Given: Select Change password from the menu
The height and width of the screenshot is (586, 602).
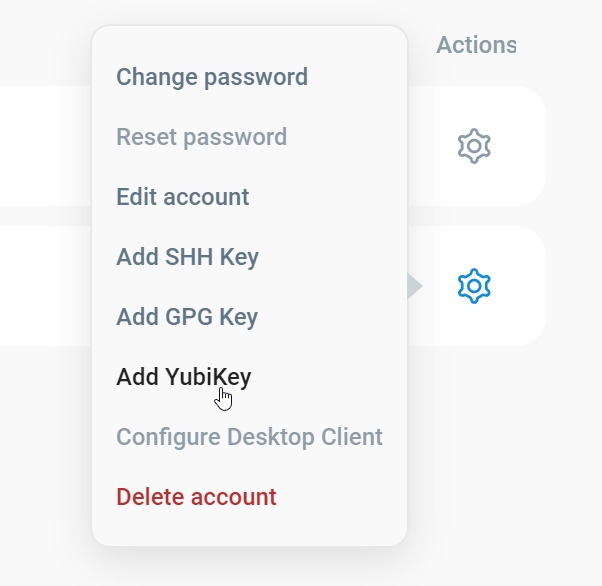Looking at the screenshot, I should click(x=212, y=77).
